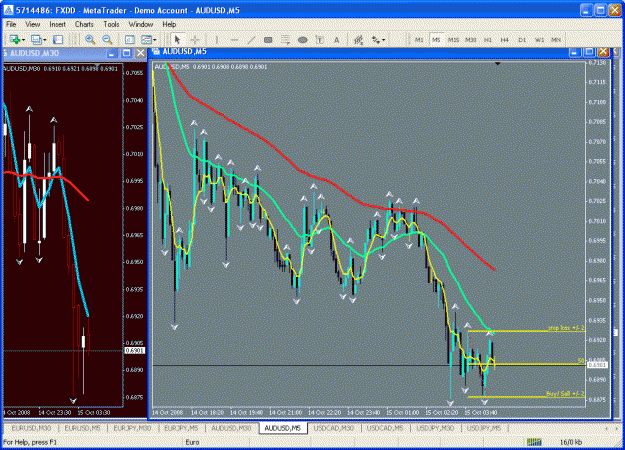This screenshot has width=625, height=450.
Task: Switch to the M5 timeframe
Action: (x=436, y=39)
